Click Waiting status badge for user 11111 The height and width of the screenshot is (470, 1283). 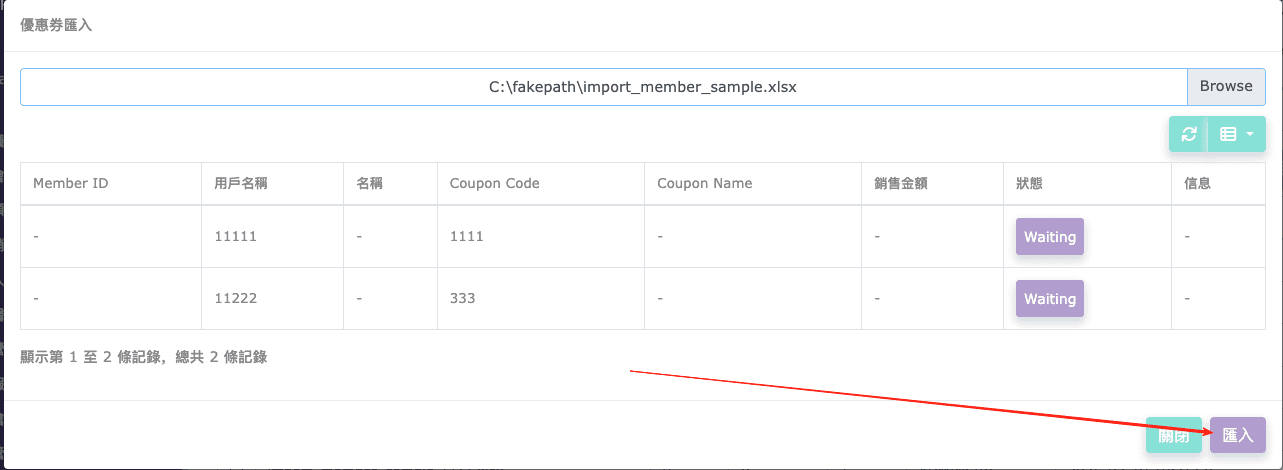[x=1049, y=237]
